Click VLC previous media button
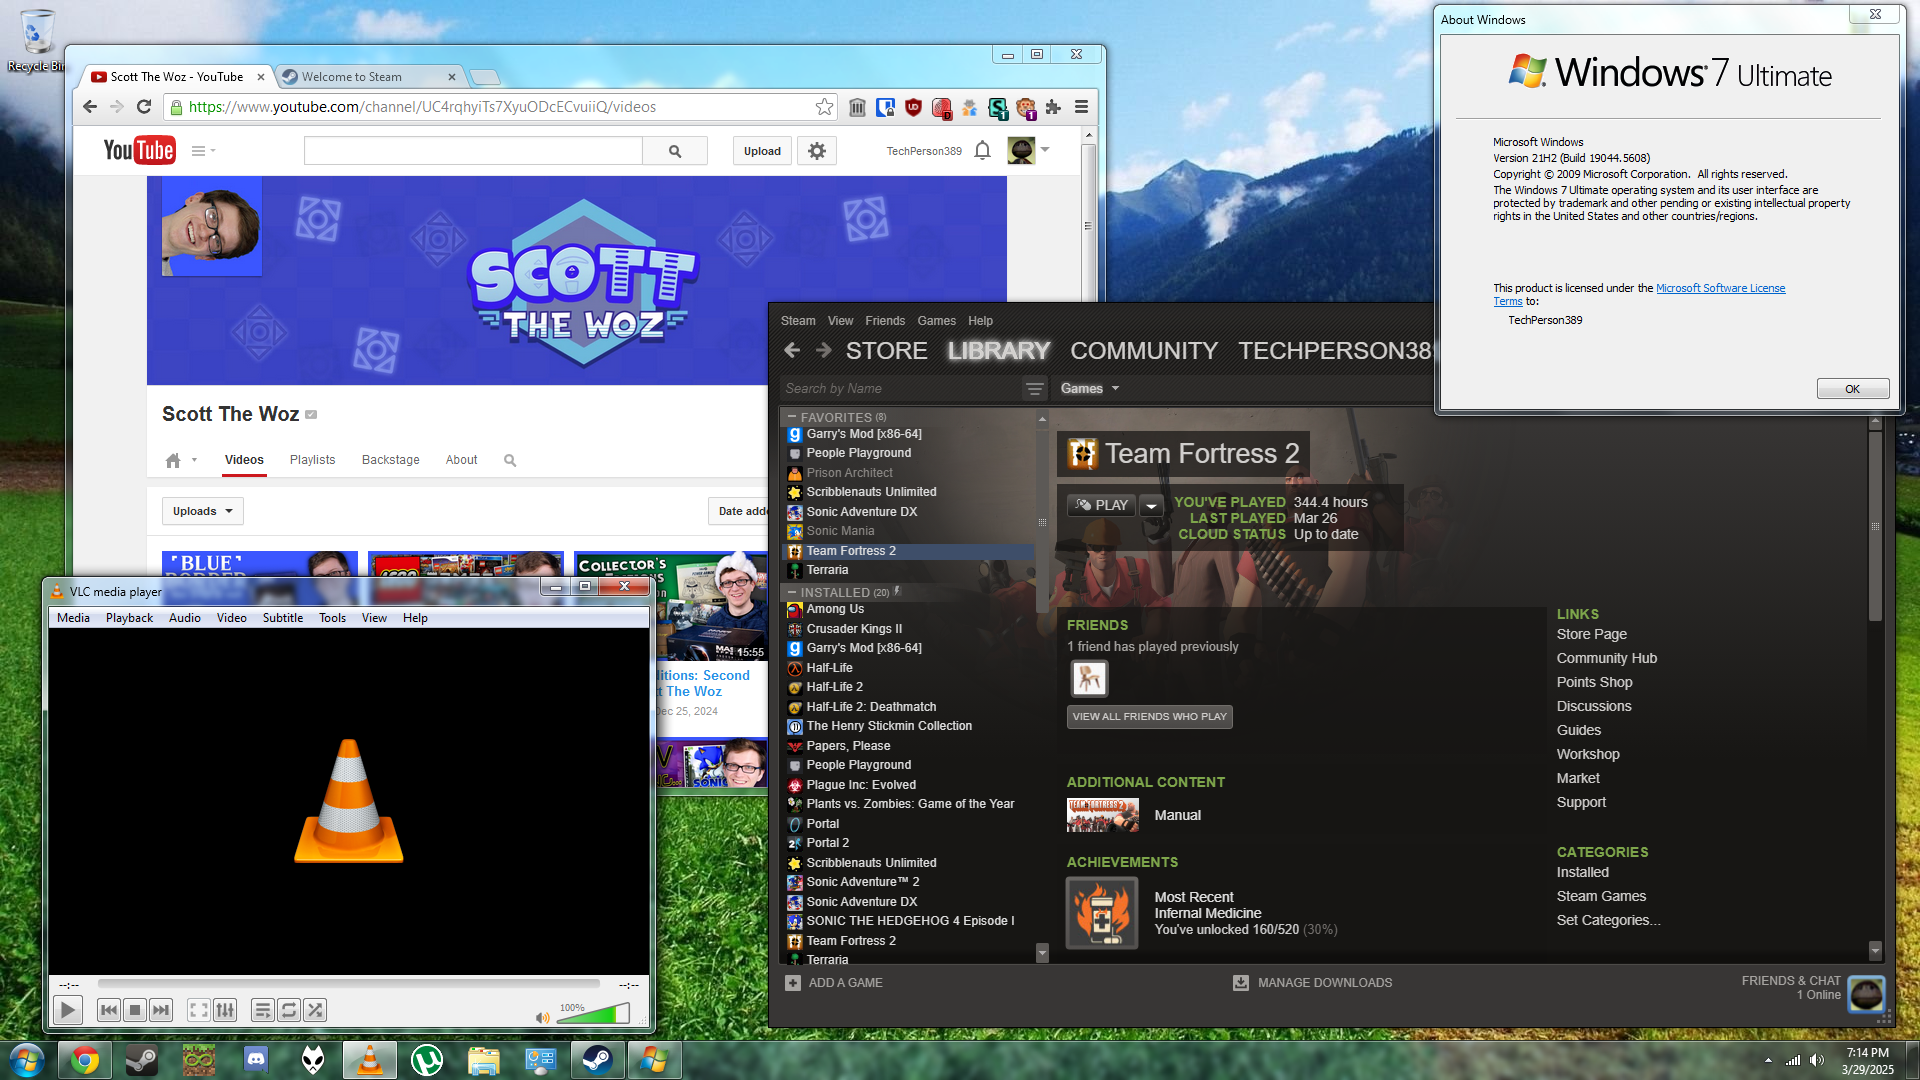This screenshot has width=1920, height=1080. click(109, 1010)
